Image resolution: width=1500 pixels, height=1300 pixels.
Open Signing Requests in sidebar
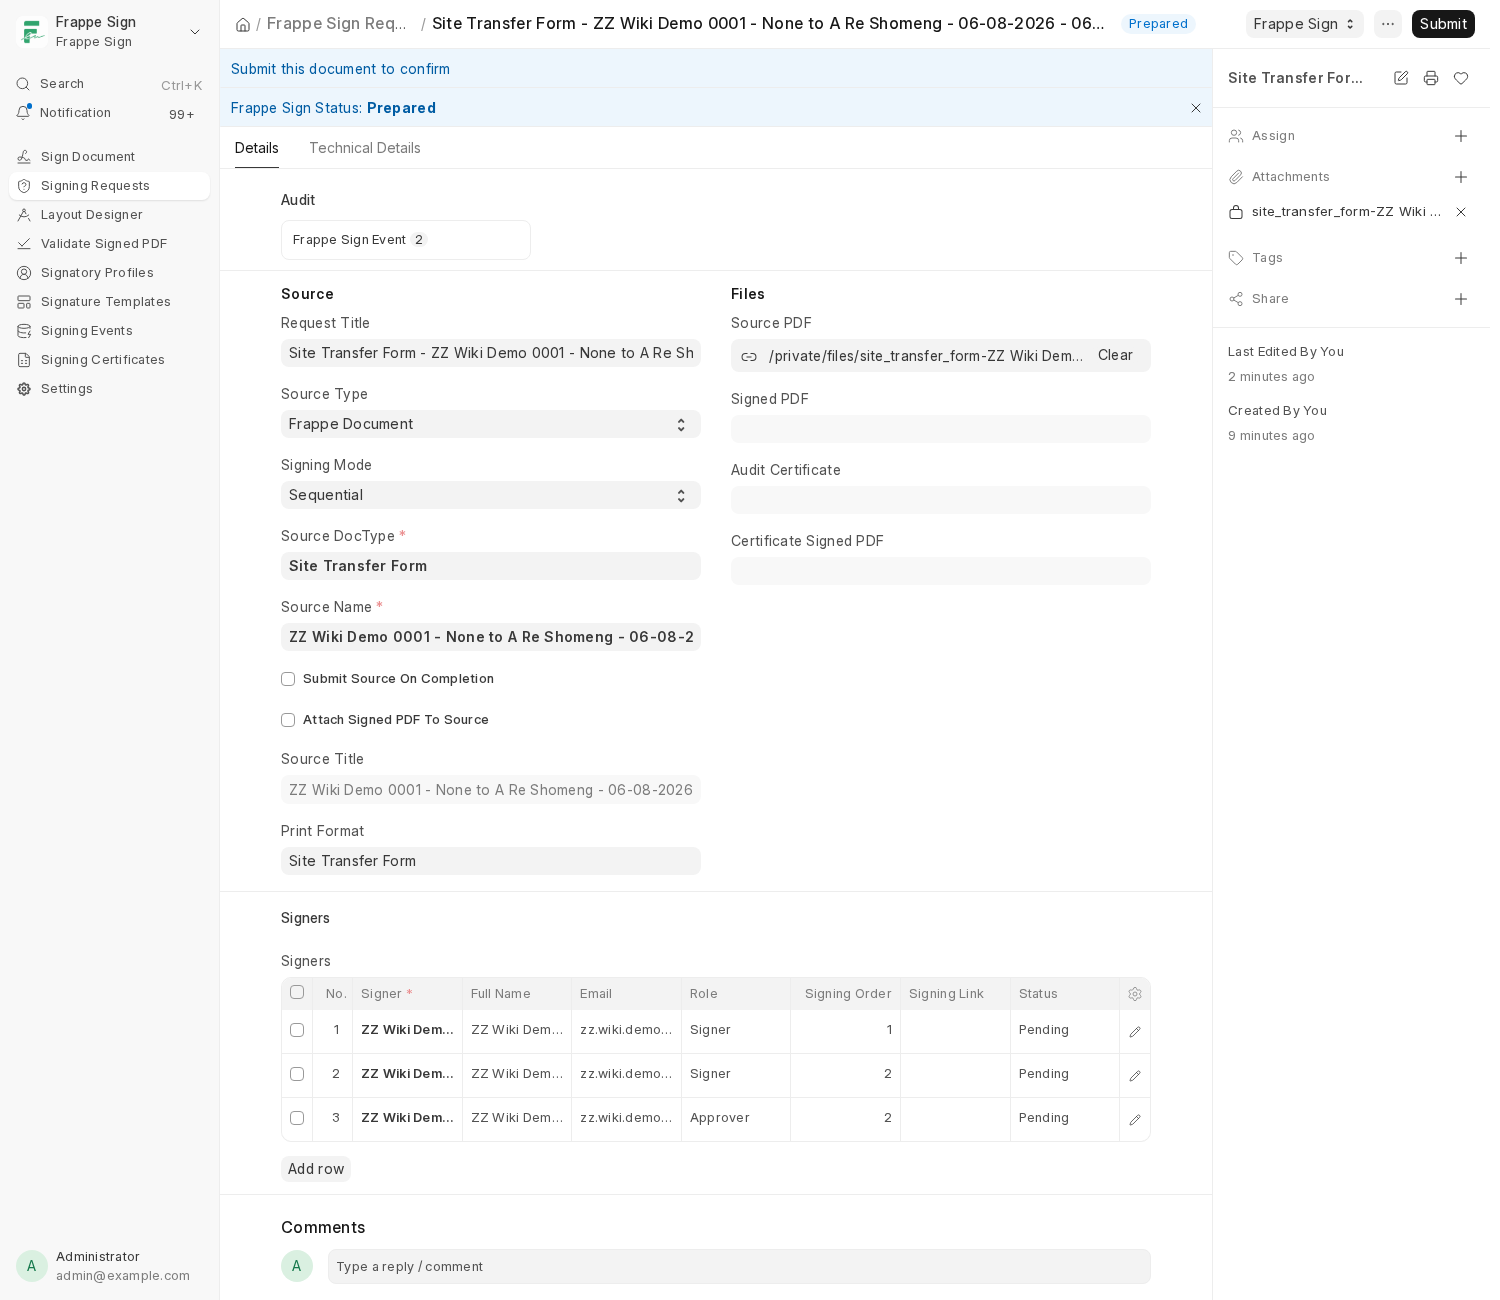tap(110, 186)
